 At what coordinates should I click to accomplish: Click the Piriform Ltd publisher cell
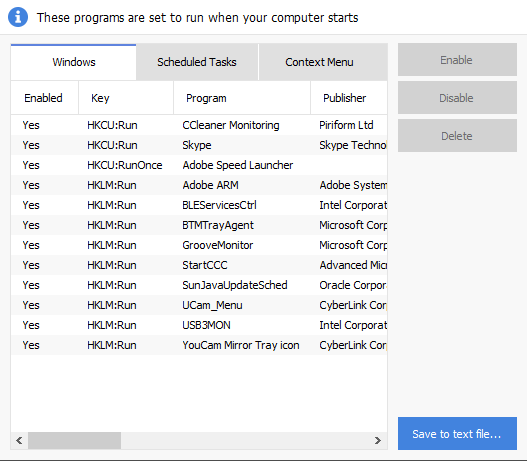(x=346, y=125)
